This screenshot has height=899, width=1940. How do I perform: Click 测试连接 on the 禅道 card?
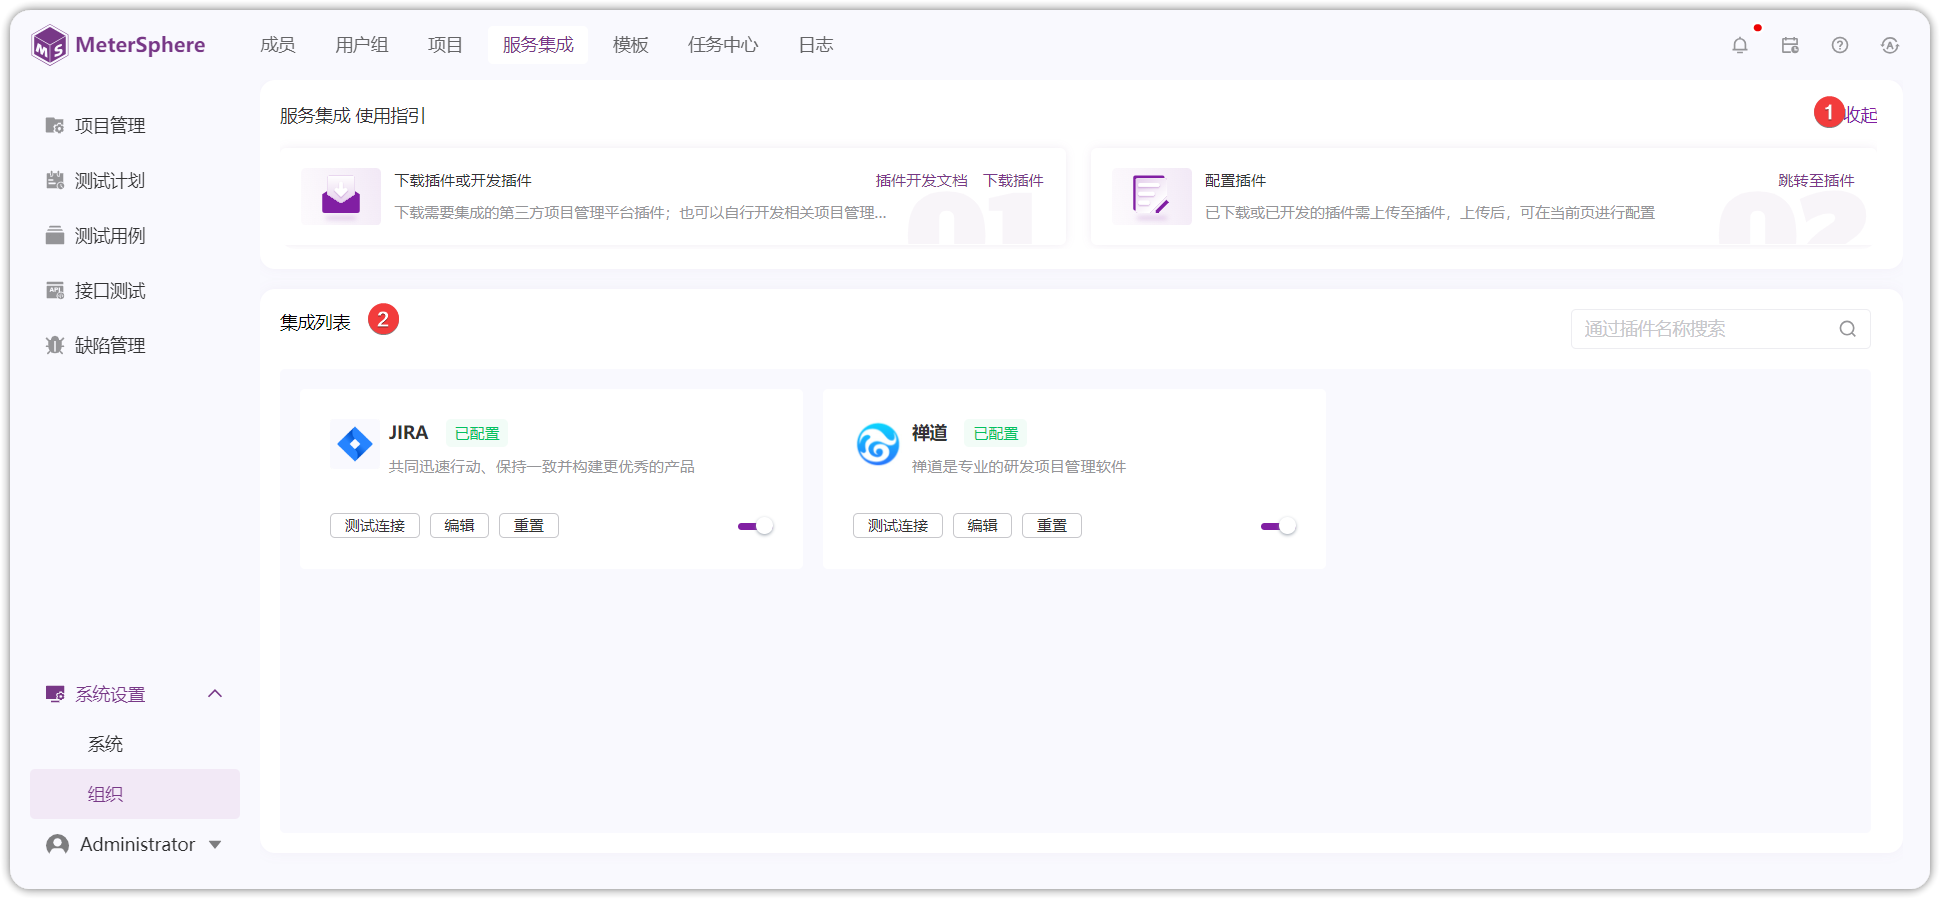point(898,526)
